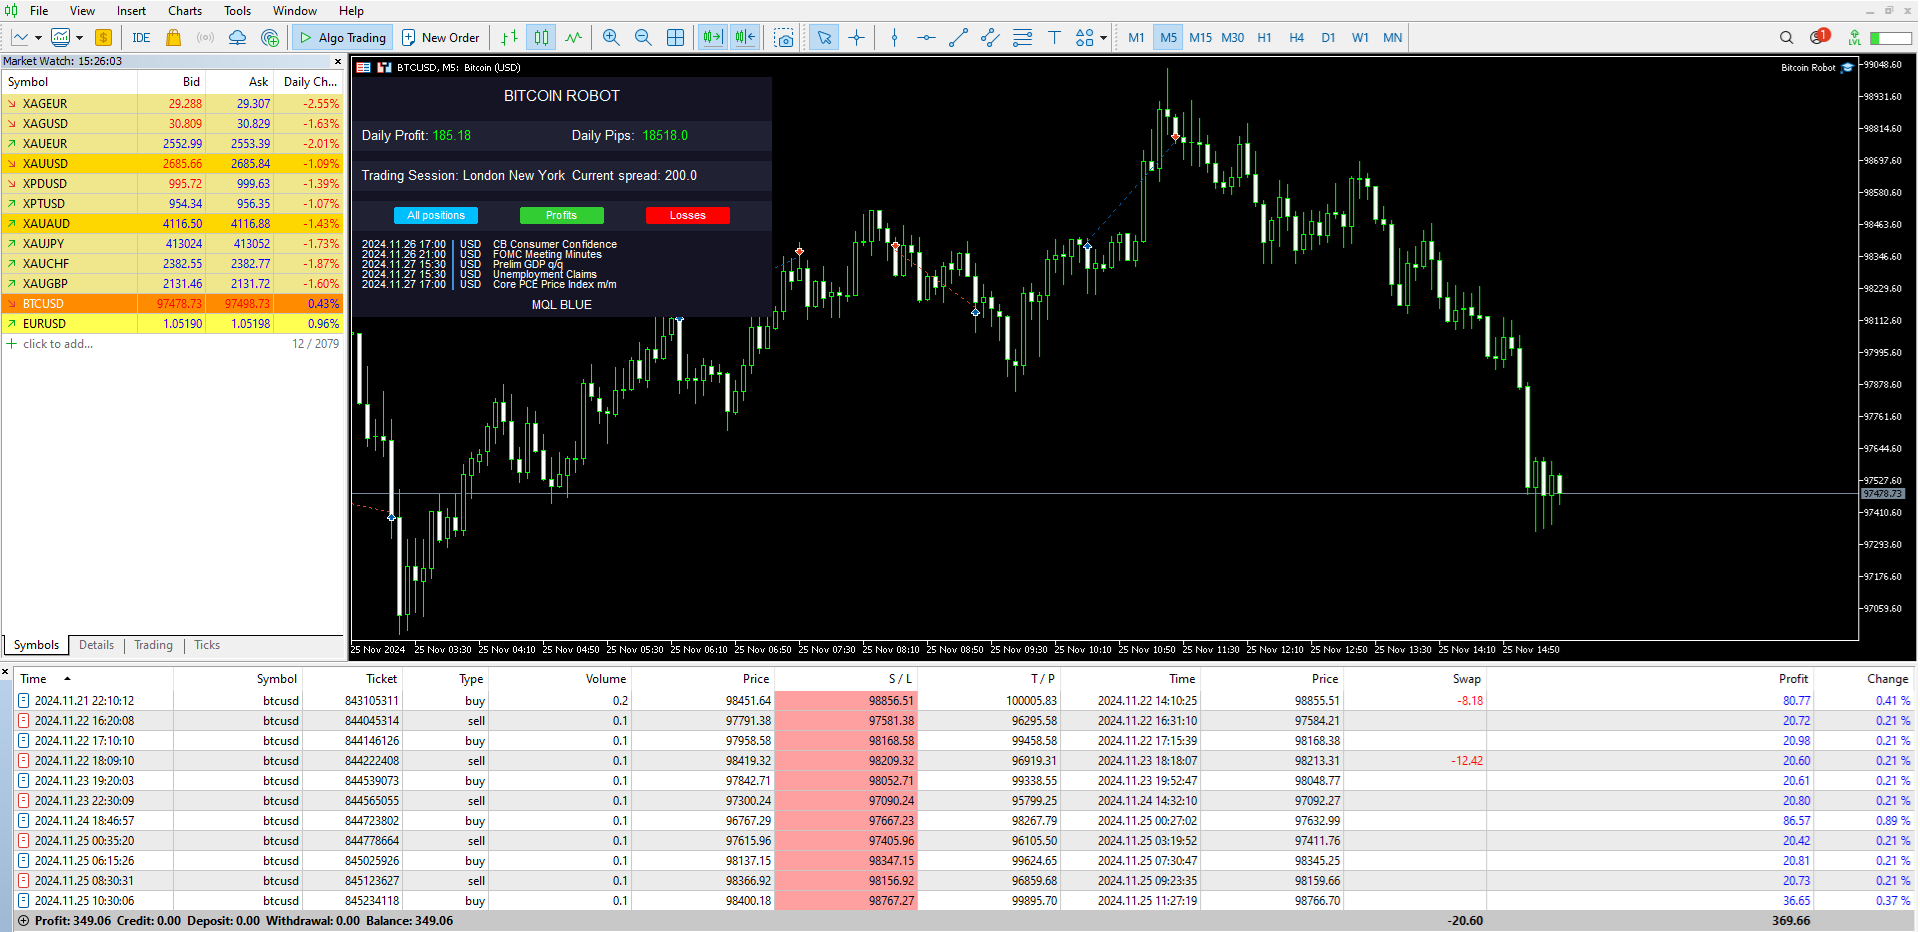This screenshot has width=1920, height=932.
Task: Open the new chart tool
Action: (x=20, y=38)
